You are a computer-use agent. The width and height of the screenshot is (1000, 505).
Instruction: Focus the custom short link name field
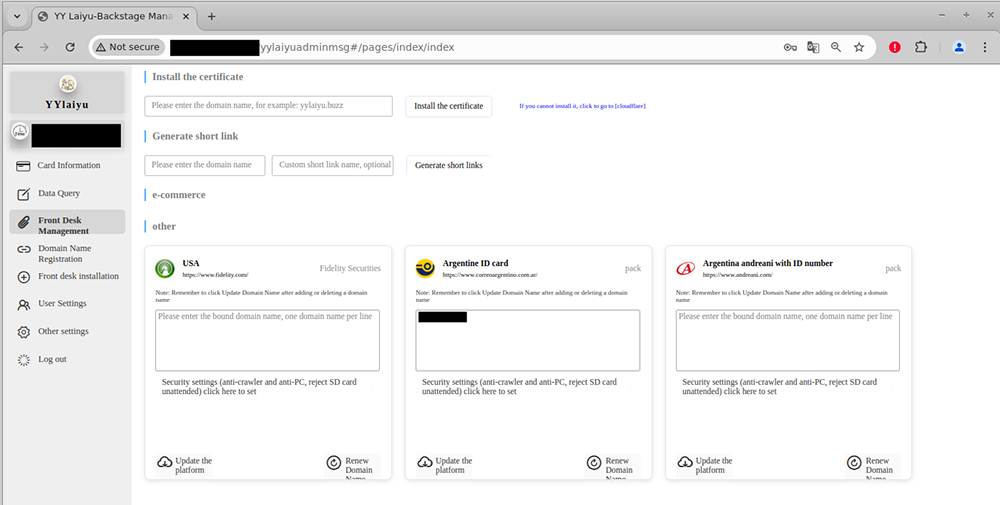[333, 166]
